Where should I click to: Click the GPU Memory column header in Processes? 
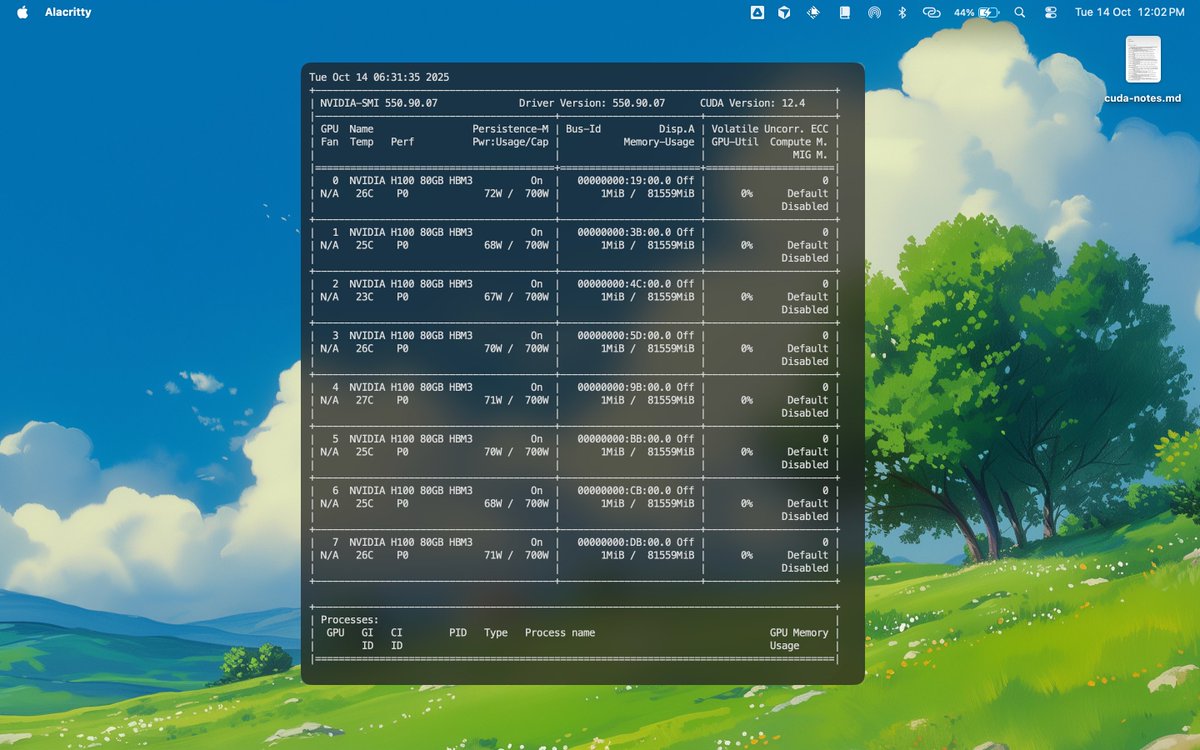point(799,633)
